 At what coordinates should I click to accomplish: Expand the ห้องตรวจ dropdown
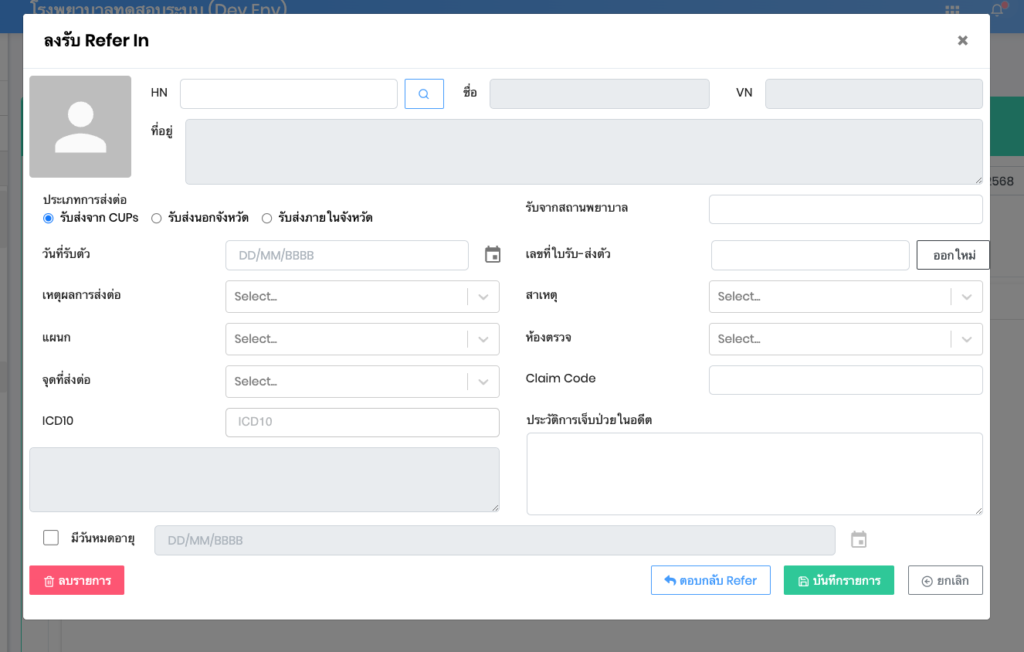click(x=845, y=339)
